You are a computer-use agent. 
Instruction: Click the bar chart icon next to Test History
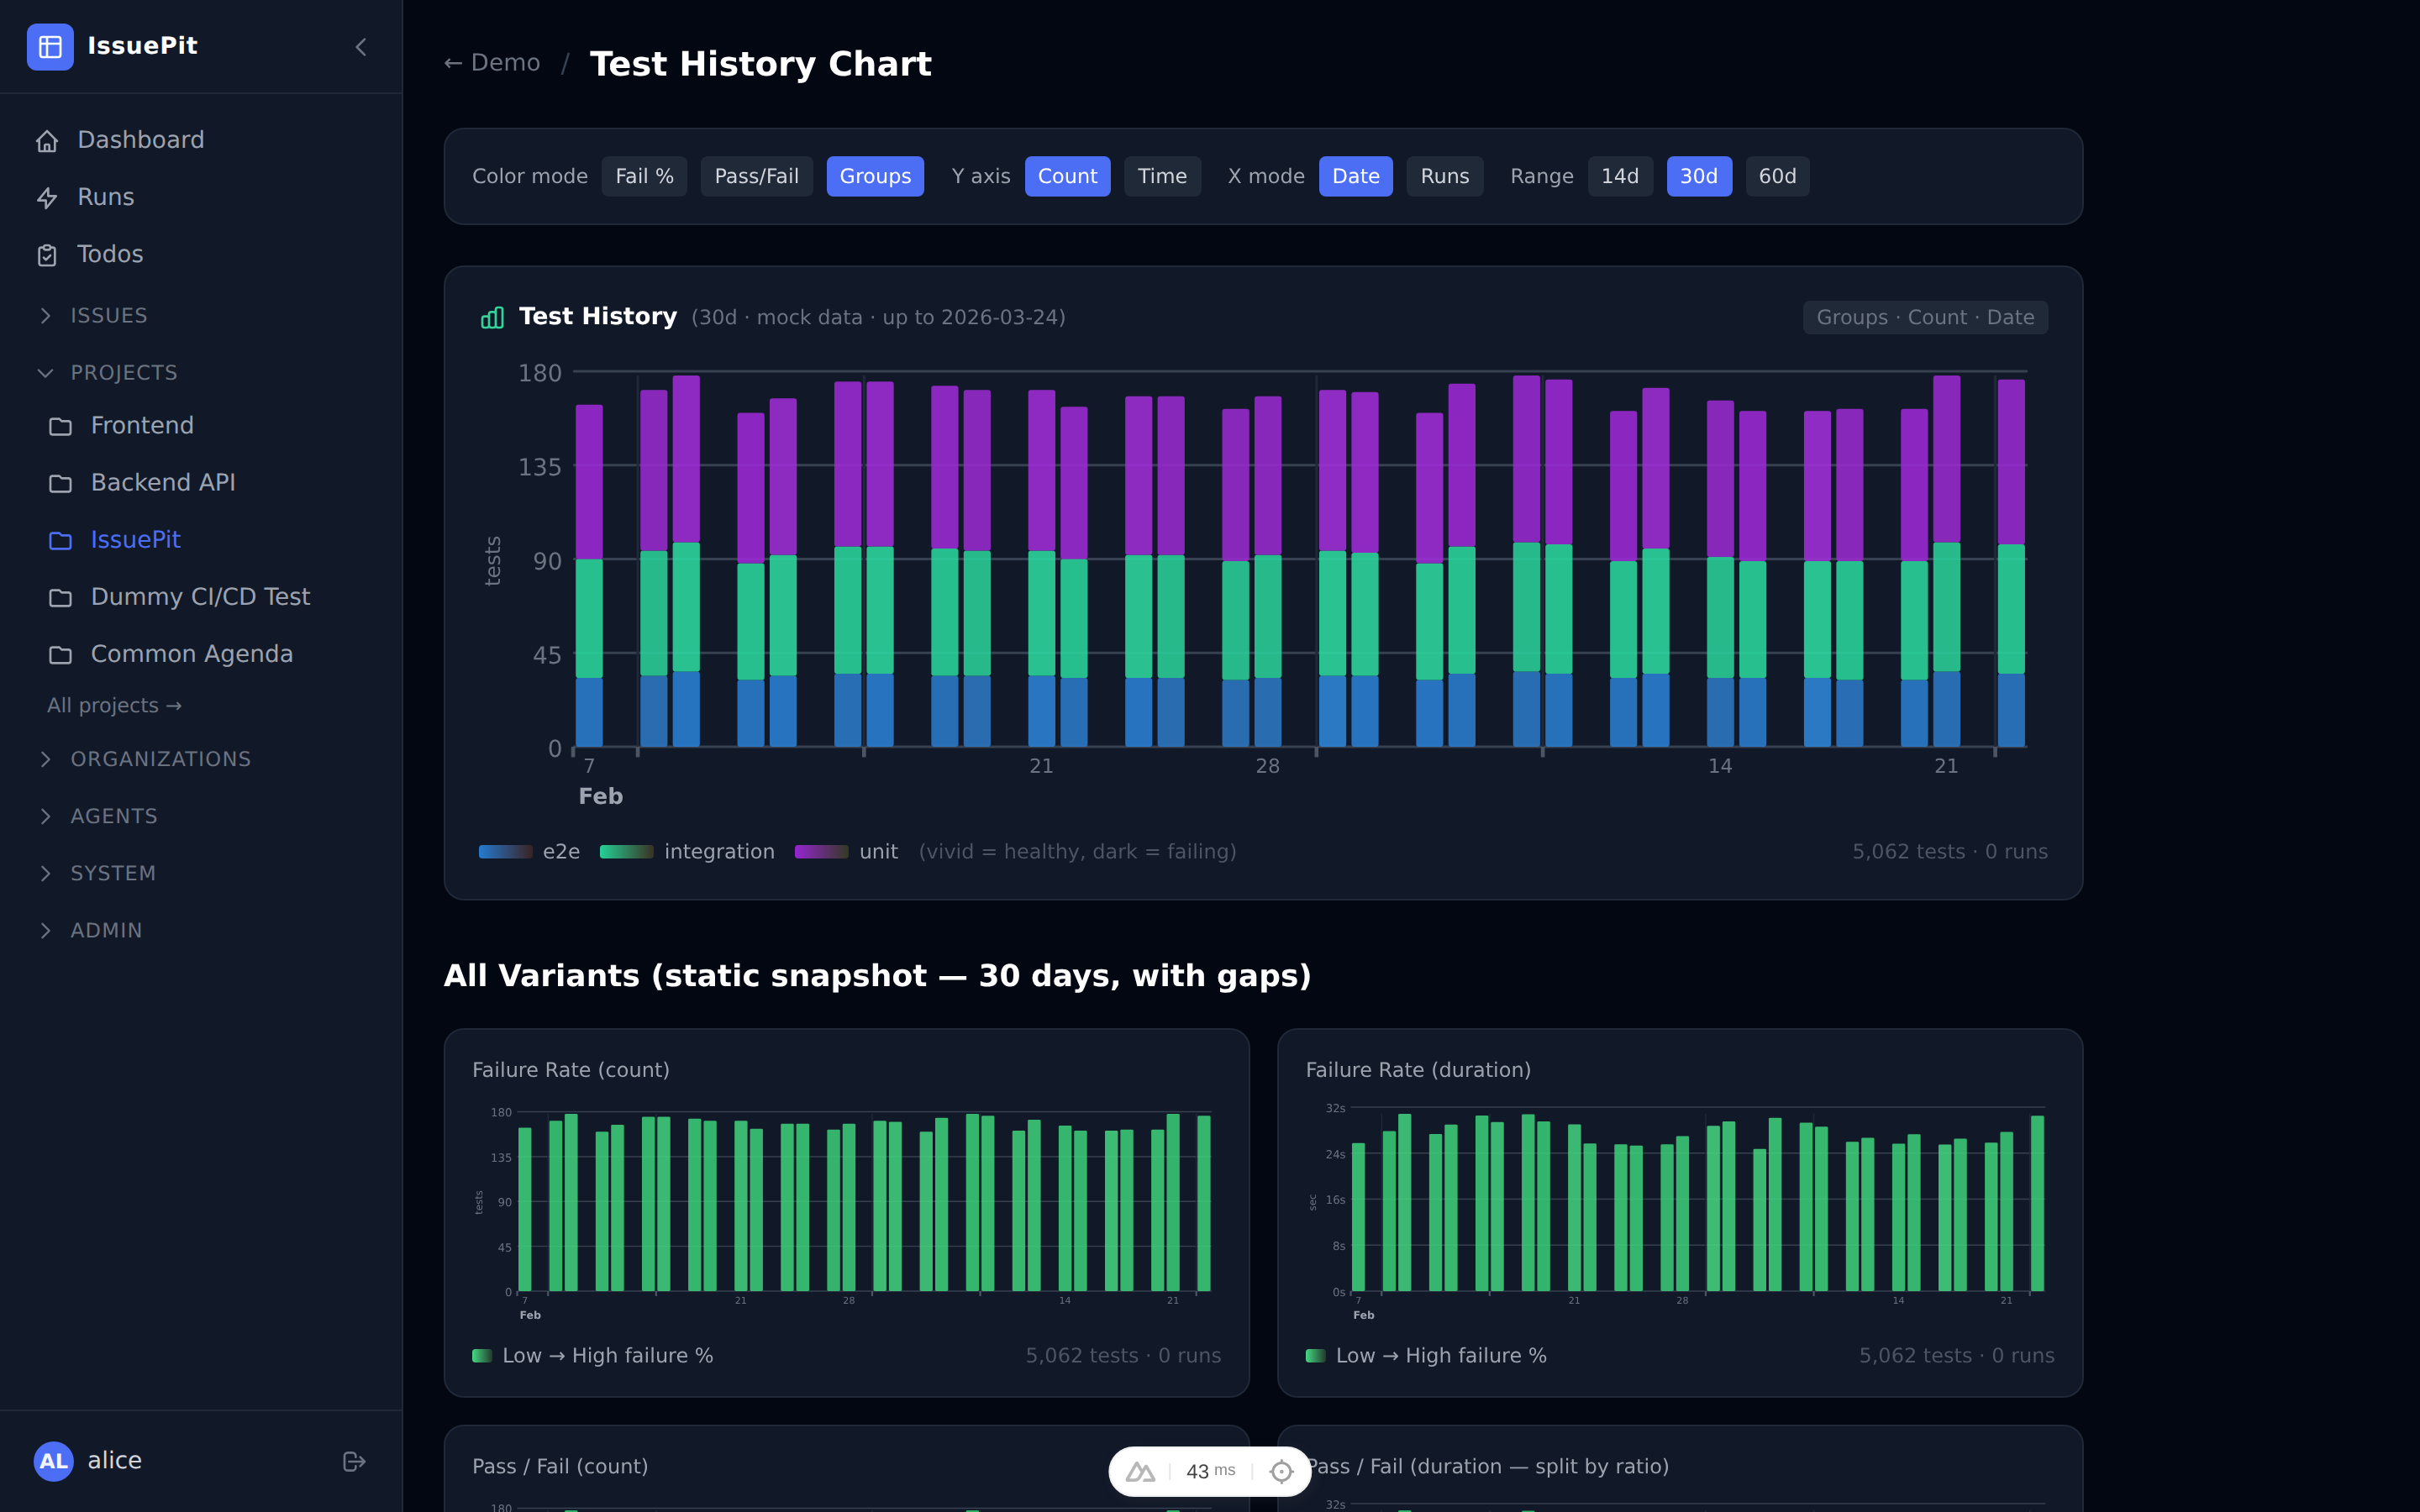(x=491, y=317)
